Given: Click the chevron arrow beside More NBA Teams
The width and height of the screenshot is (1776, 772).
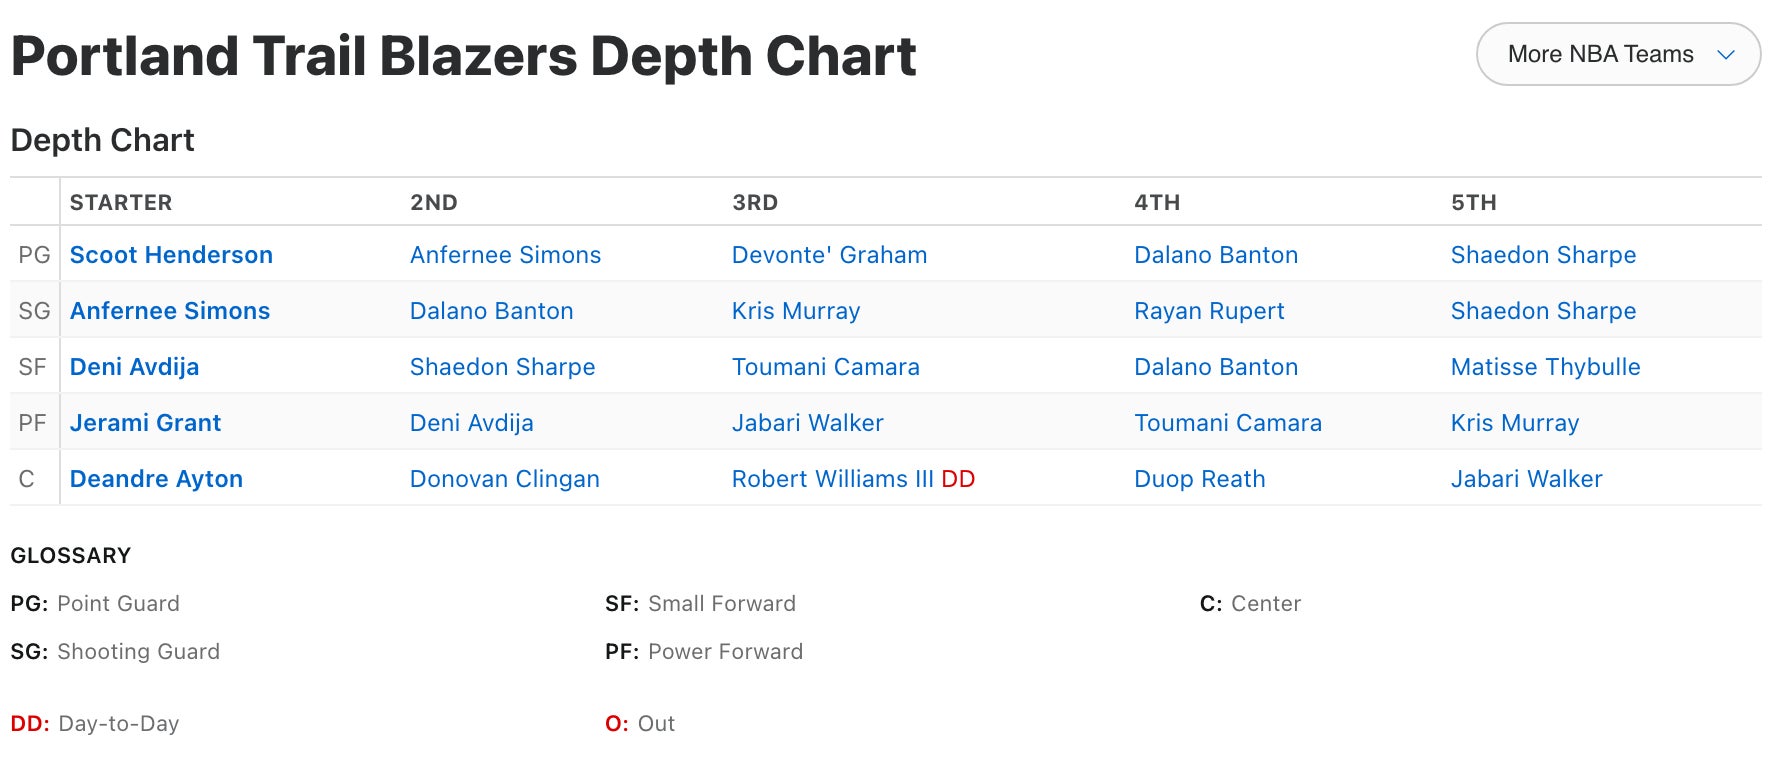Looking at the screenshot, I should point(1725,55).
